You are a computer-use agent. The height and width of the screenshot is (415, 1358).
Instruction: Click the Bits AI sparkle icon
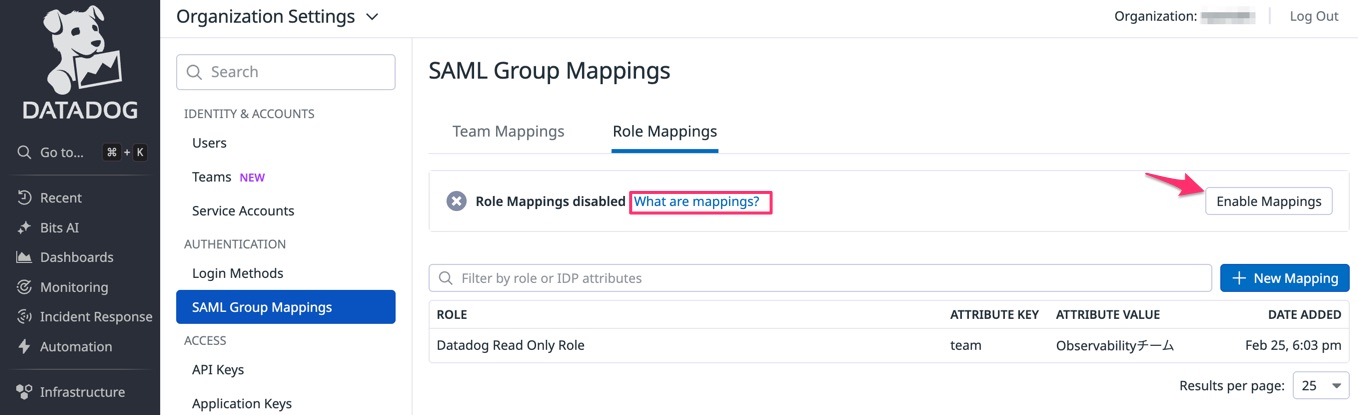25,228
